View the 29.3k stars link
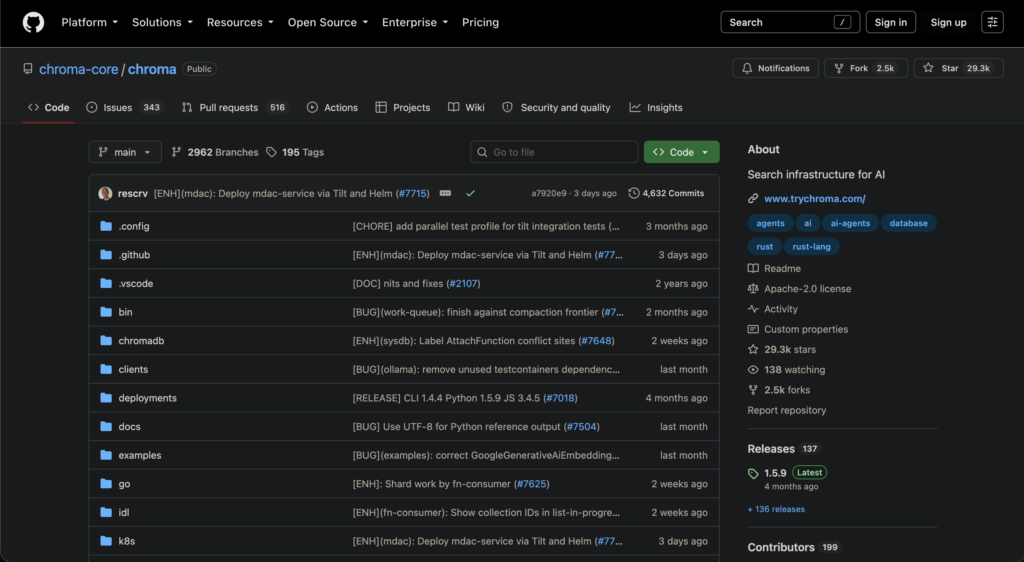 [x=782, y=349]
